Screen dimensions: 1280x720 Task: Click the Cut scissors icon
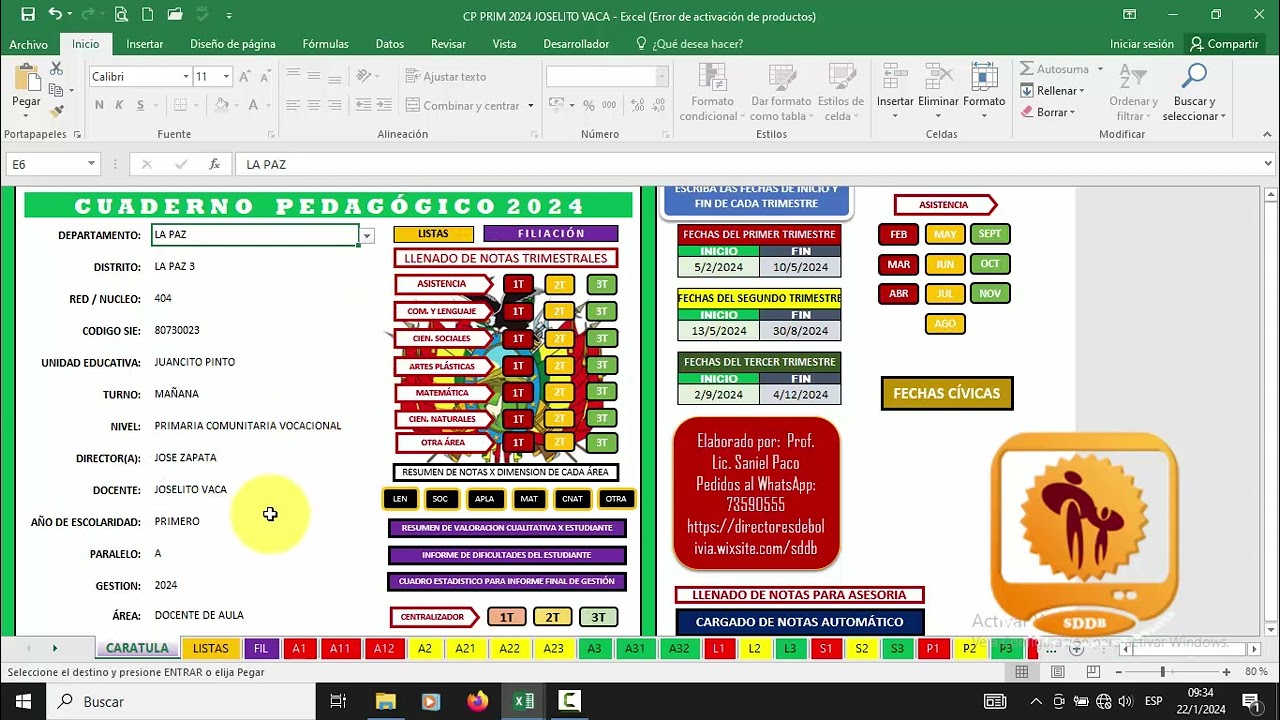tap(56, 68)
